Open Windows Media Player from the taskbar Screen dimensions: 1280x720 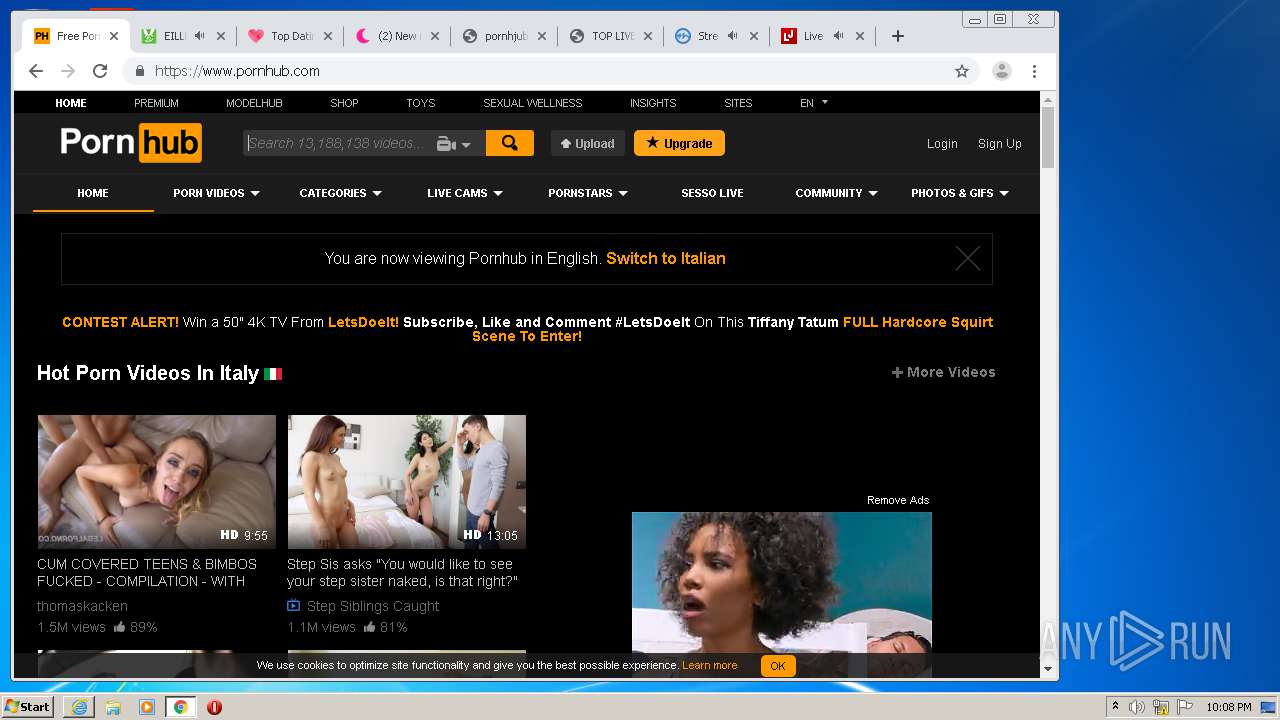pos(147,707)
